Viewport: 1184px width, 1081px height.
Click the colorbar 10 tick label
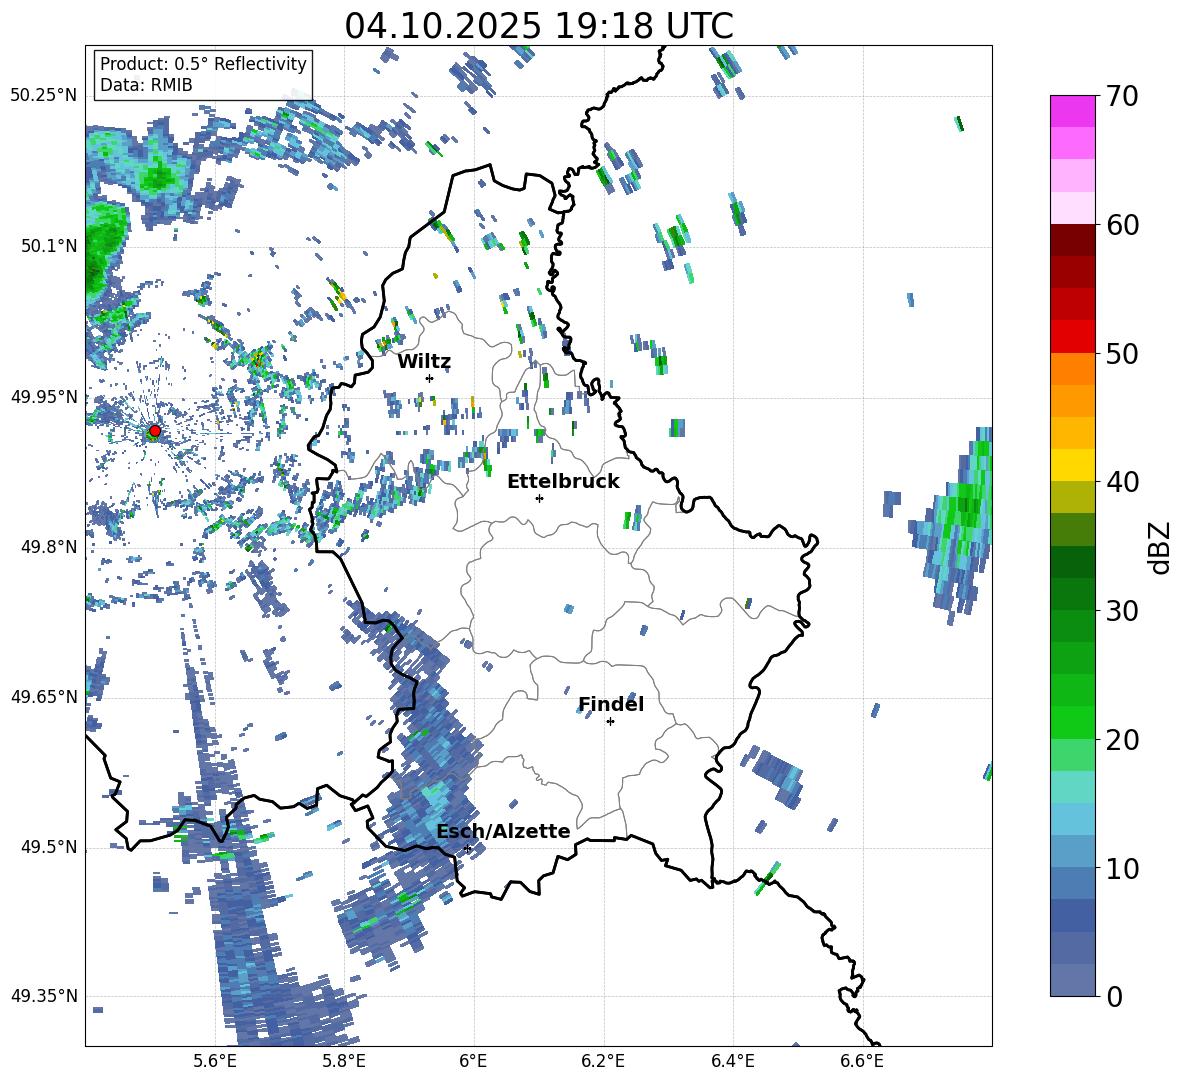(x=1122, y=868)
